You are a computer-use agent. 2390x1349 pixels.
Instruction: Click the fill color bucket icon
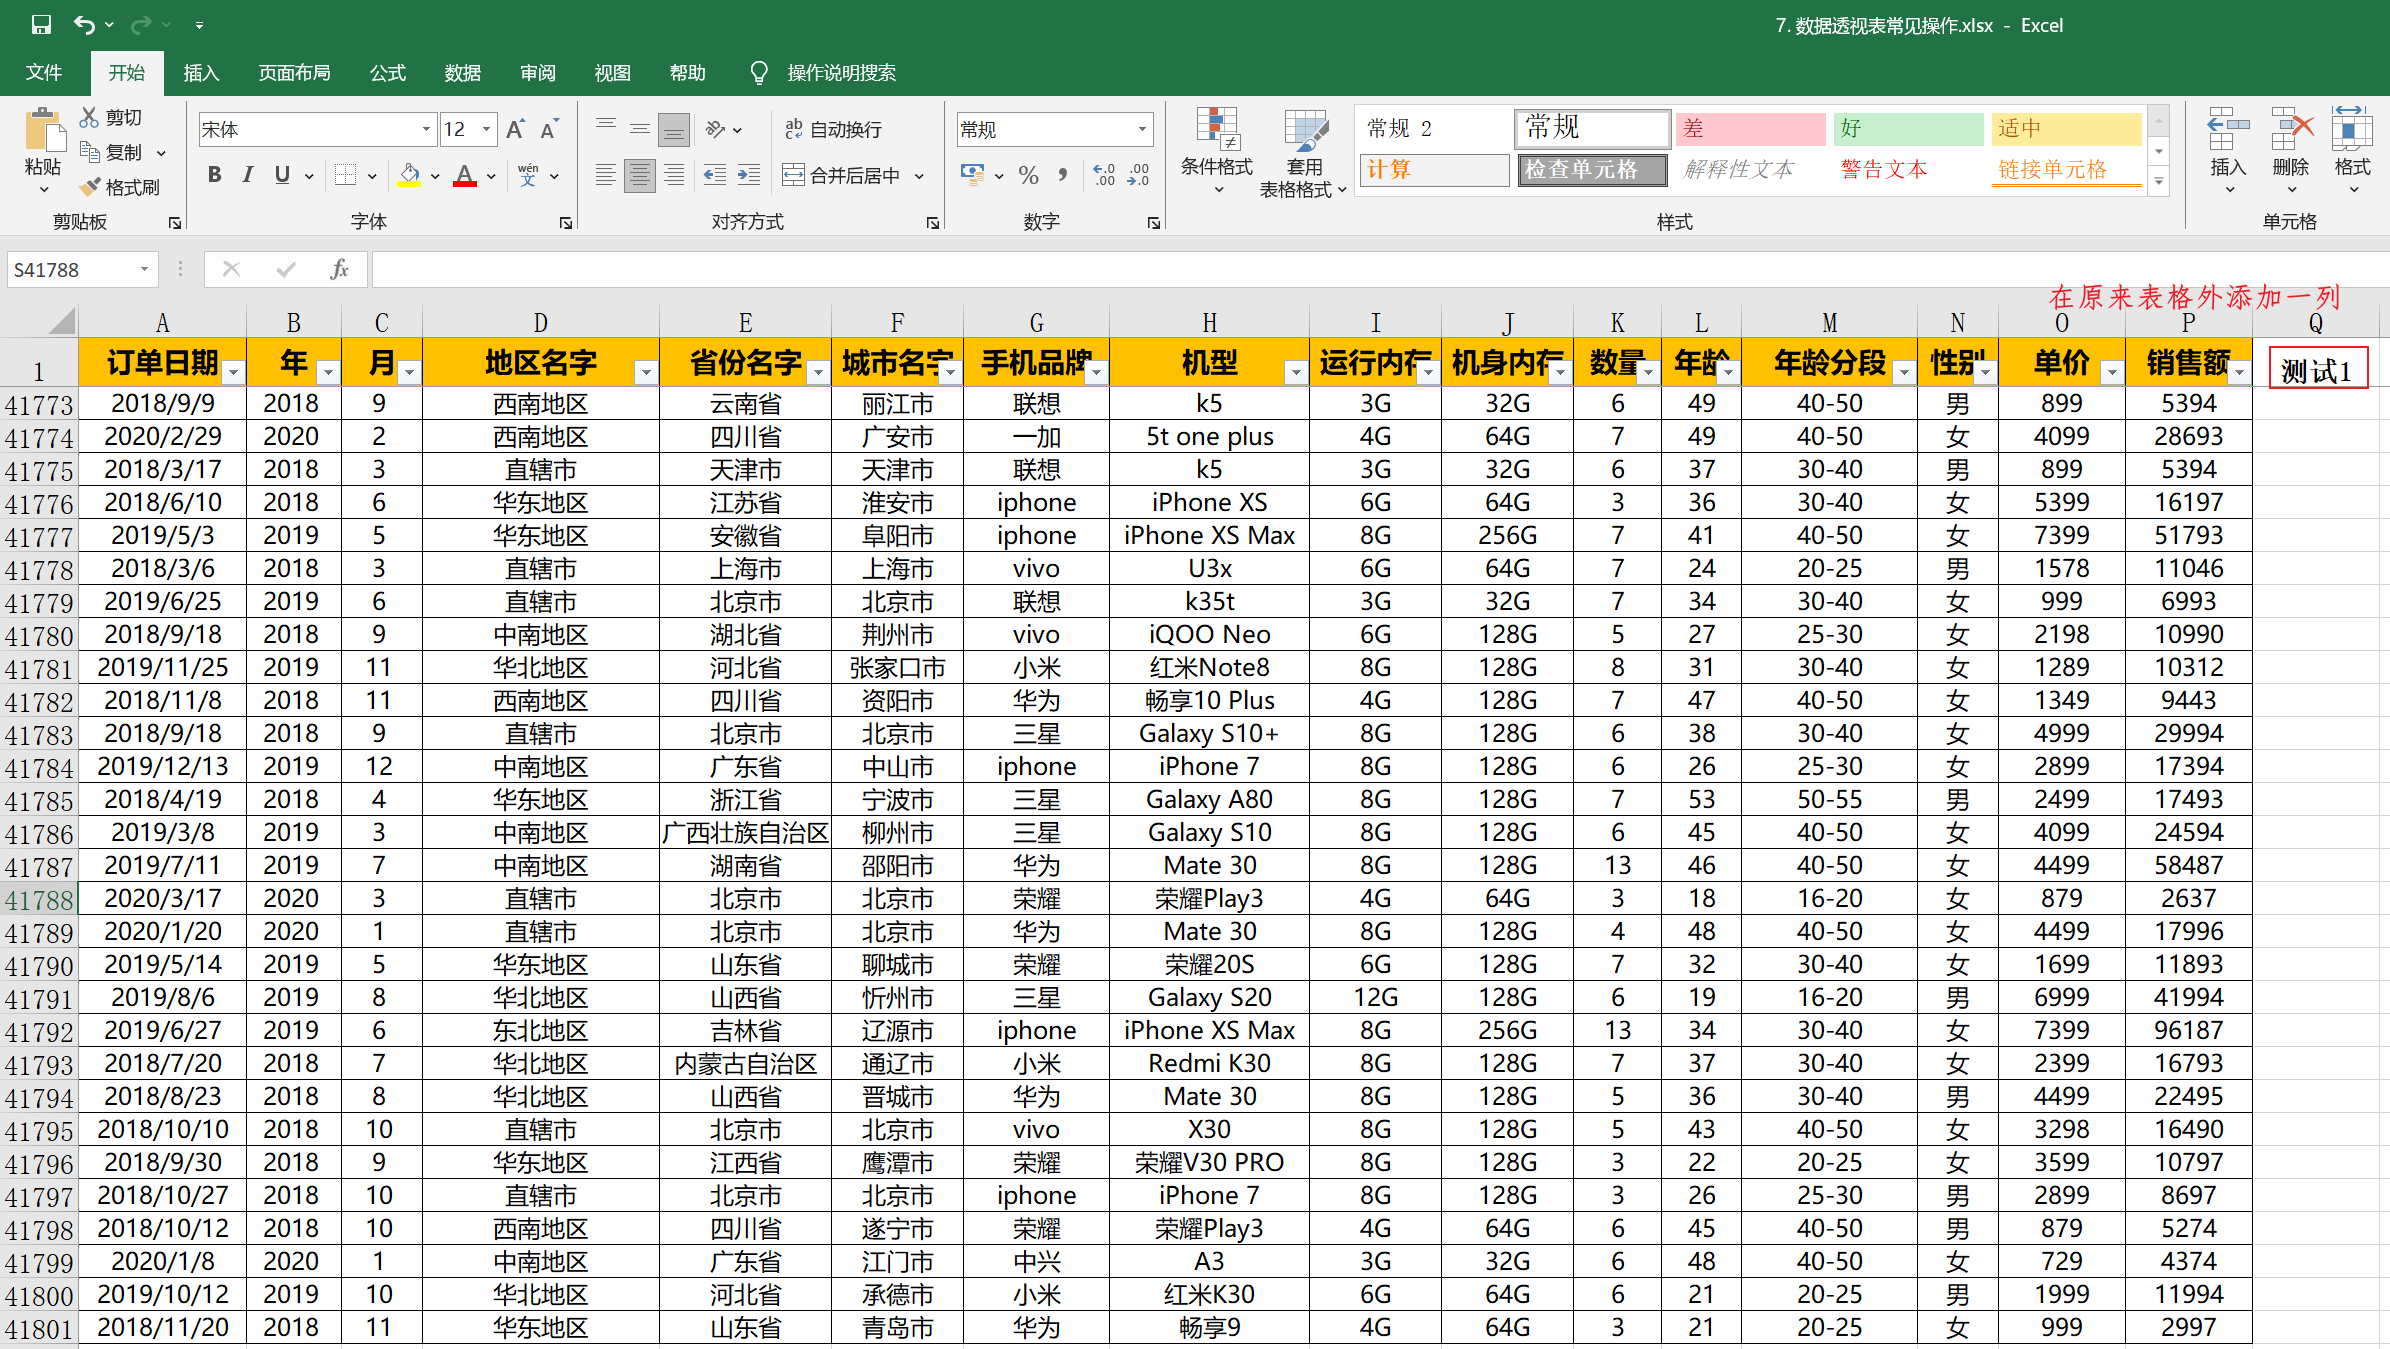[410, 175]
